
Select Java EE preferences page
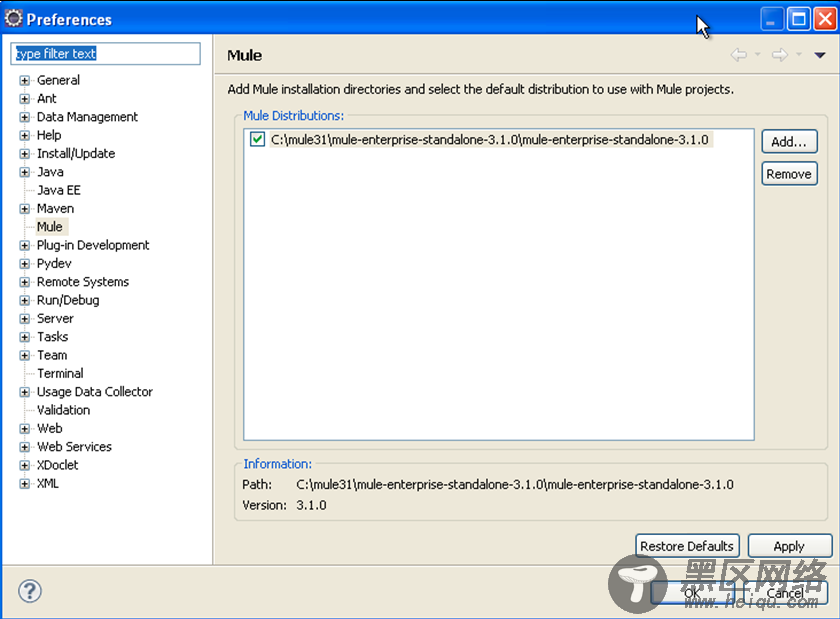[58, 190]
